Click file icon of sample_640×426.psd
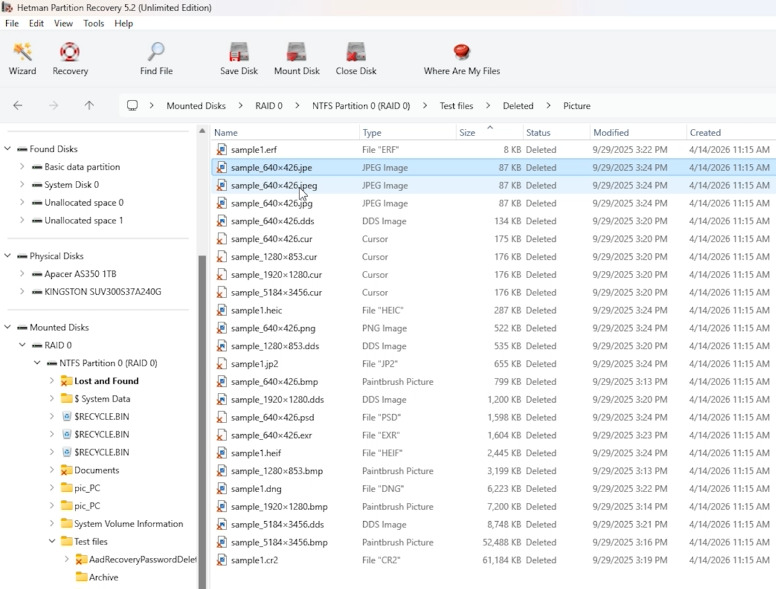This screenshot has height=589, width=776. pos(222,417)
